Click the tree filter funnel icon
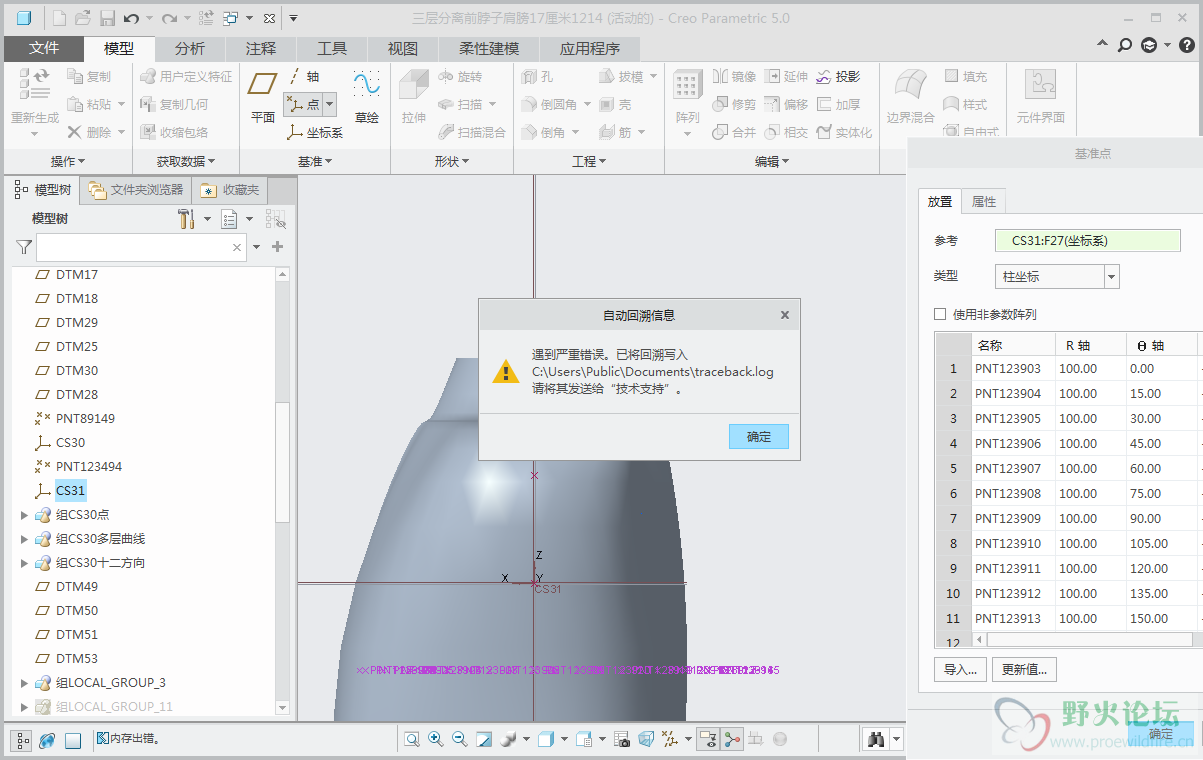This screenshot has width=1203, height=760. click(24, 247)
